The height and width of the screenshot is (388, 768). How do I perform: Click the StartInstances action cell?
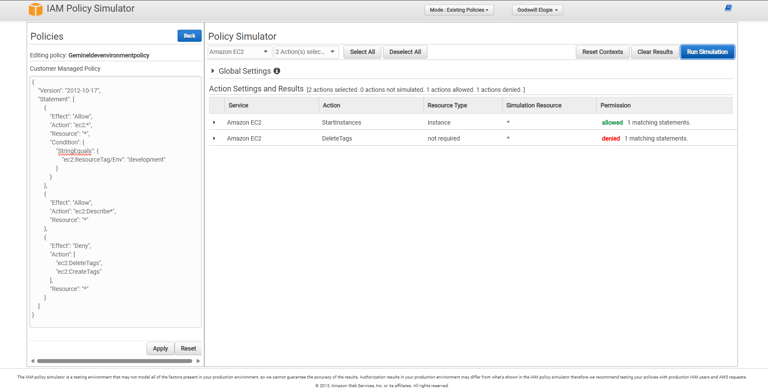[341, 122]
